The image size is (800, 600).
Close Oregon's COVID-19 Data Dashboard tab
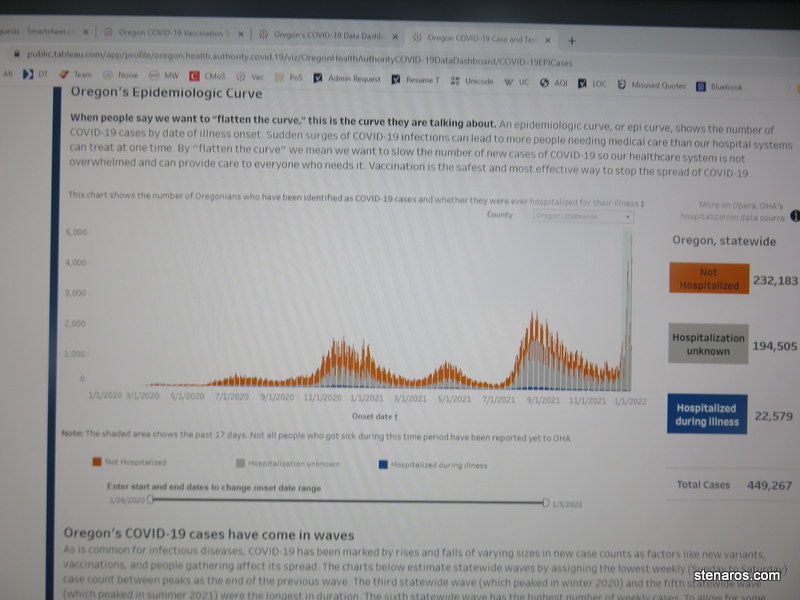click(x=395, y=37)
